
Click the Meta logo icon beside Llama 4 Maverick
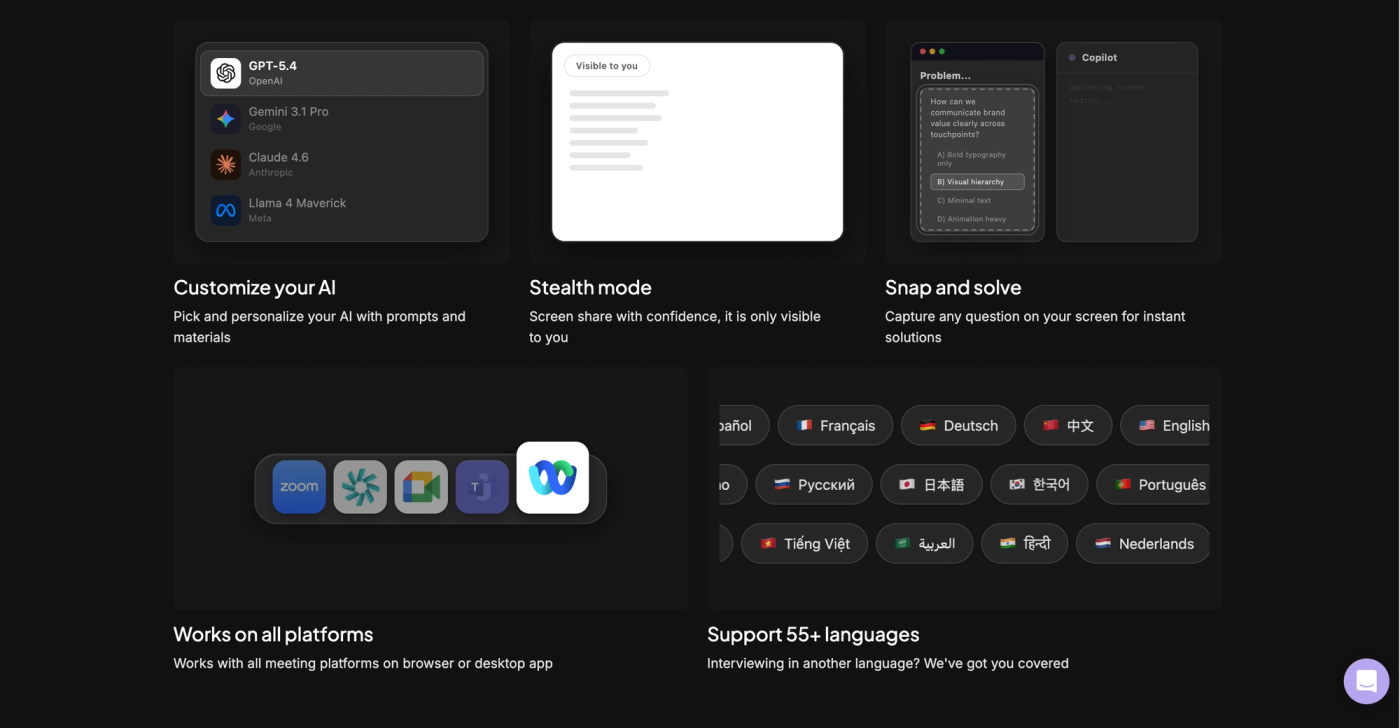[226, 210]
